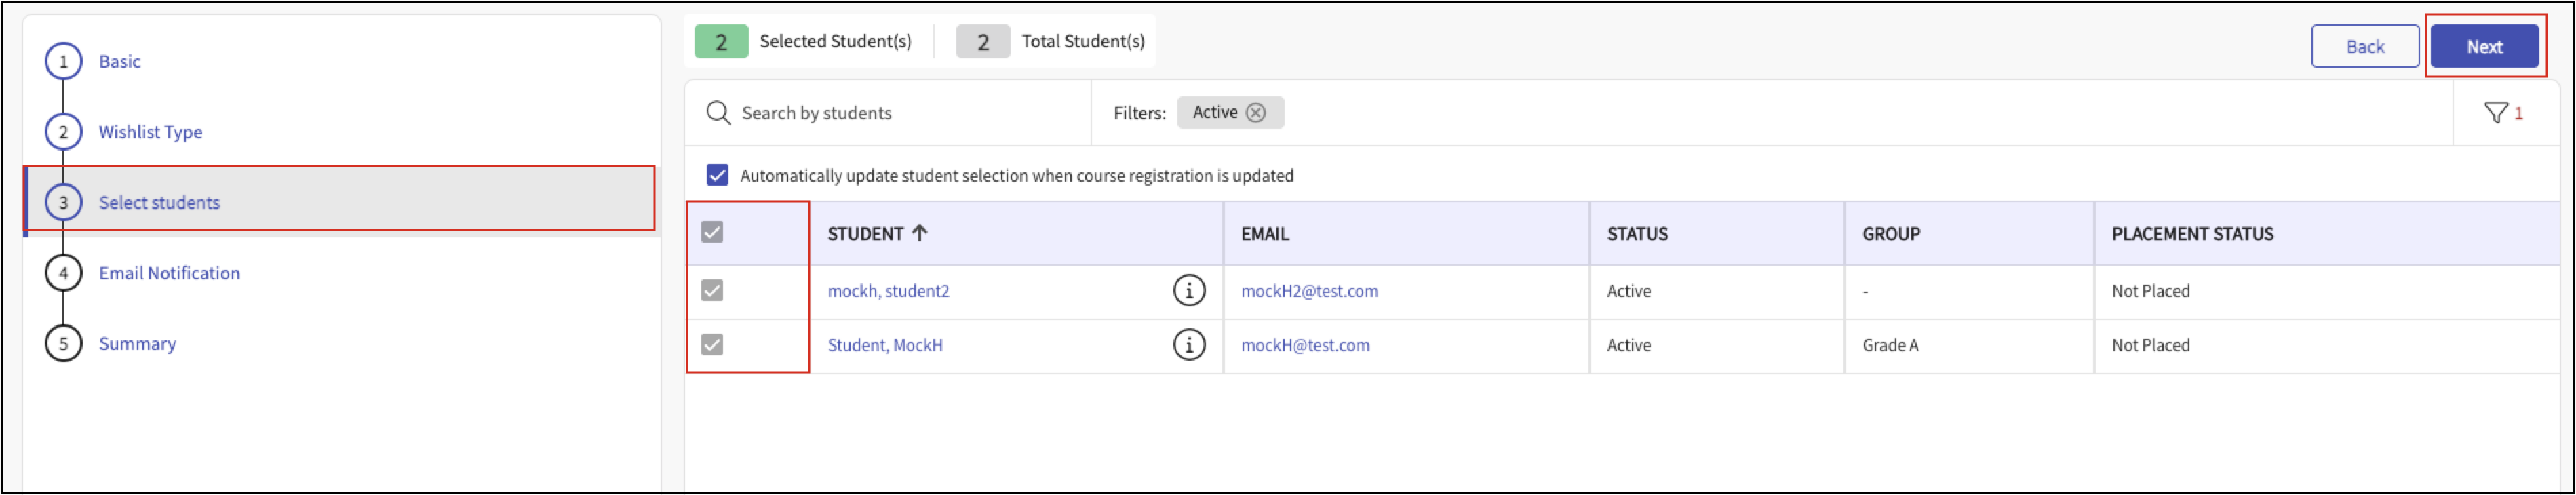Uncheck the mockh, student2 row checkbox
The width and height of the screenshot is (2576, 495).
712,291
